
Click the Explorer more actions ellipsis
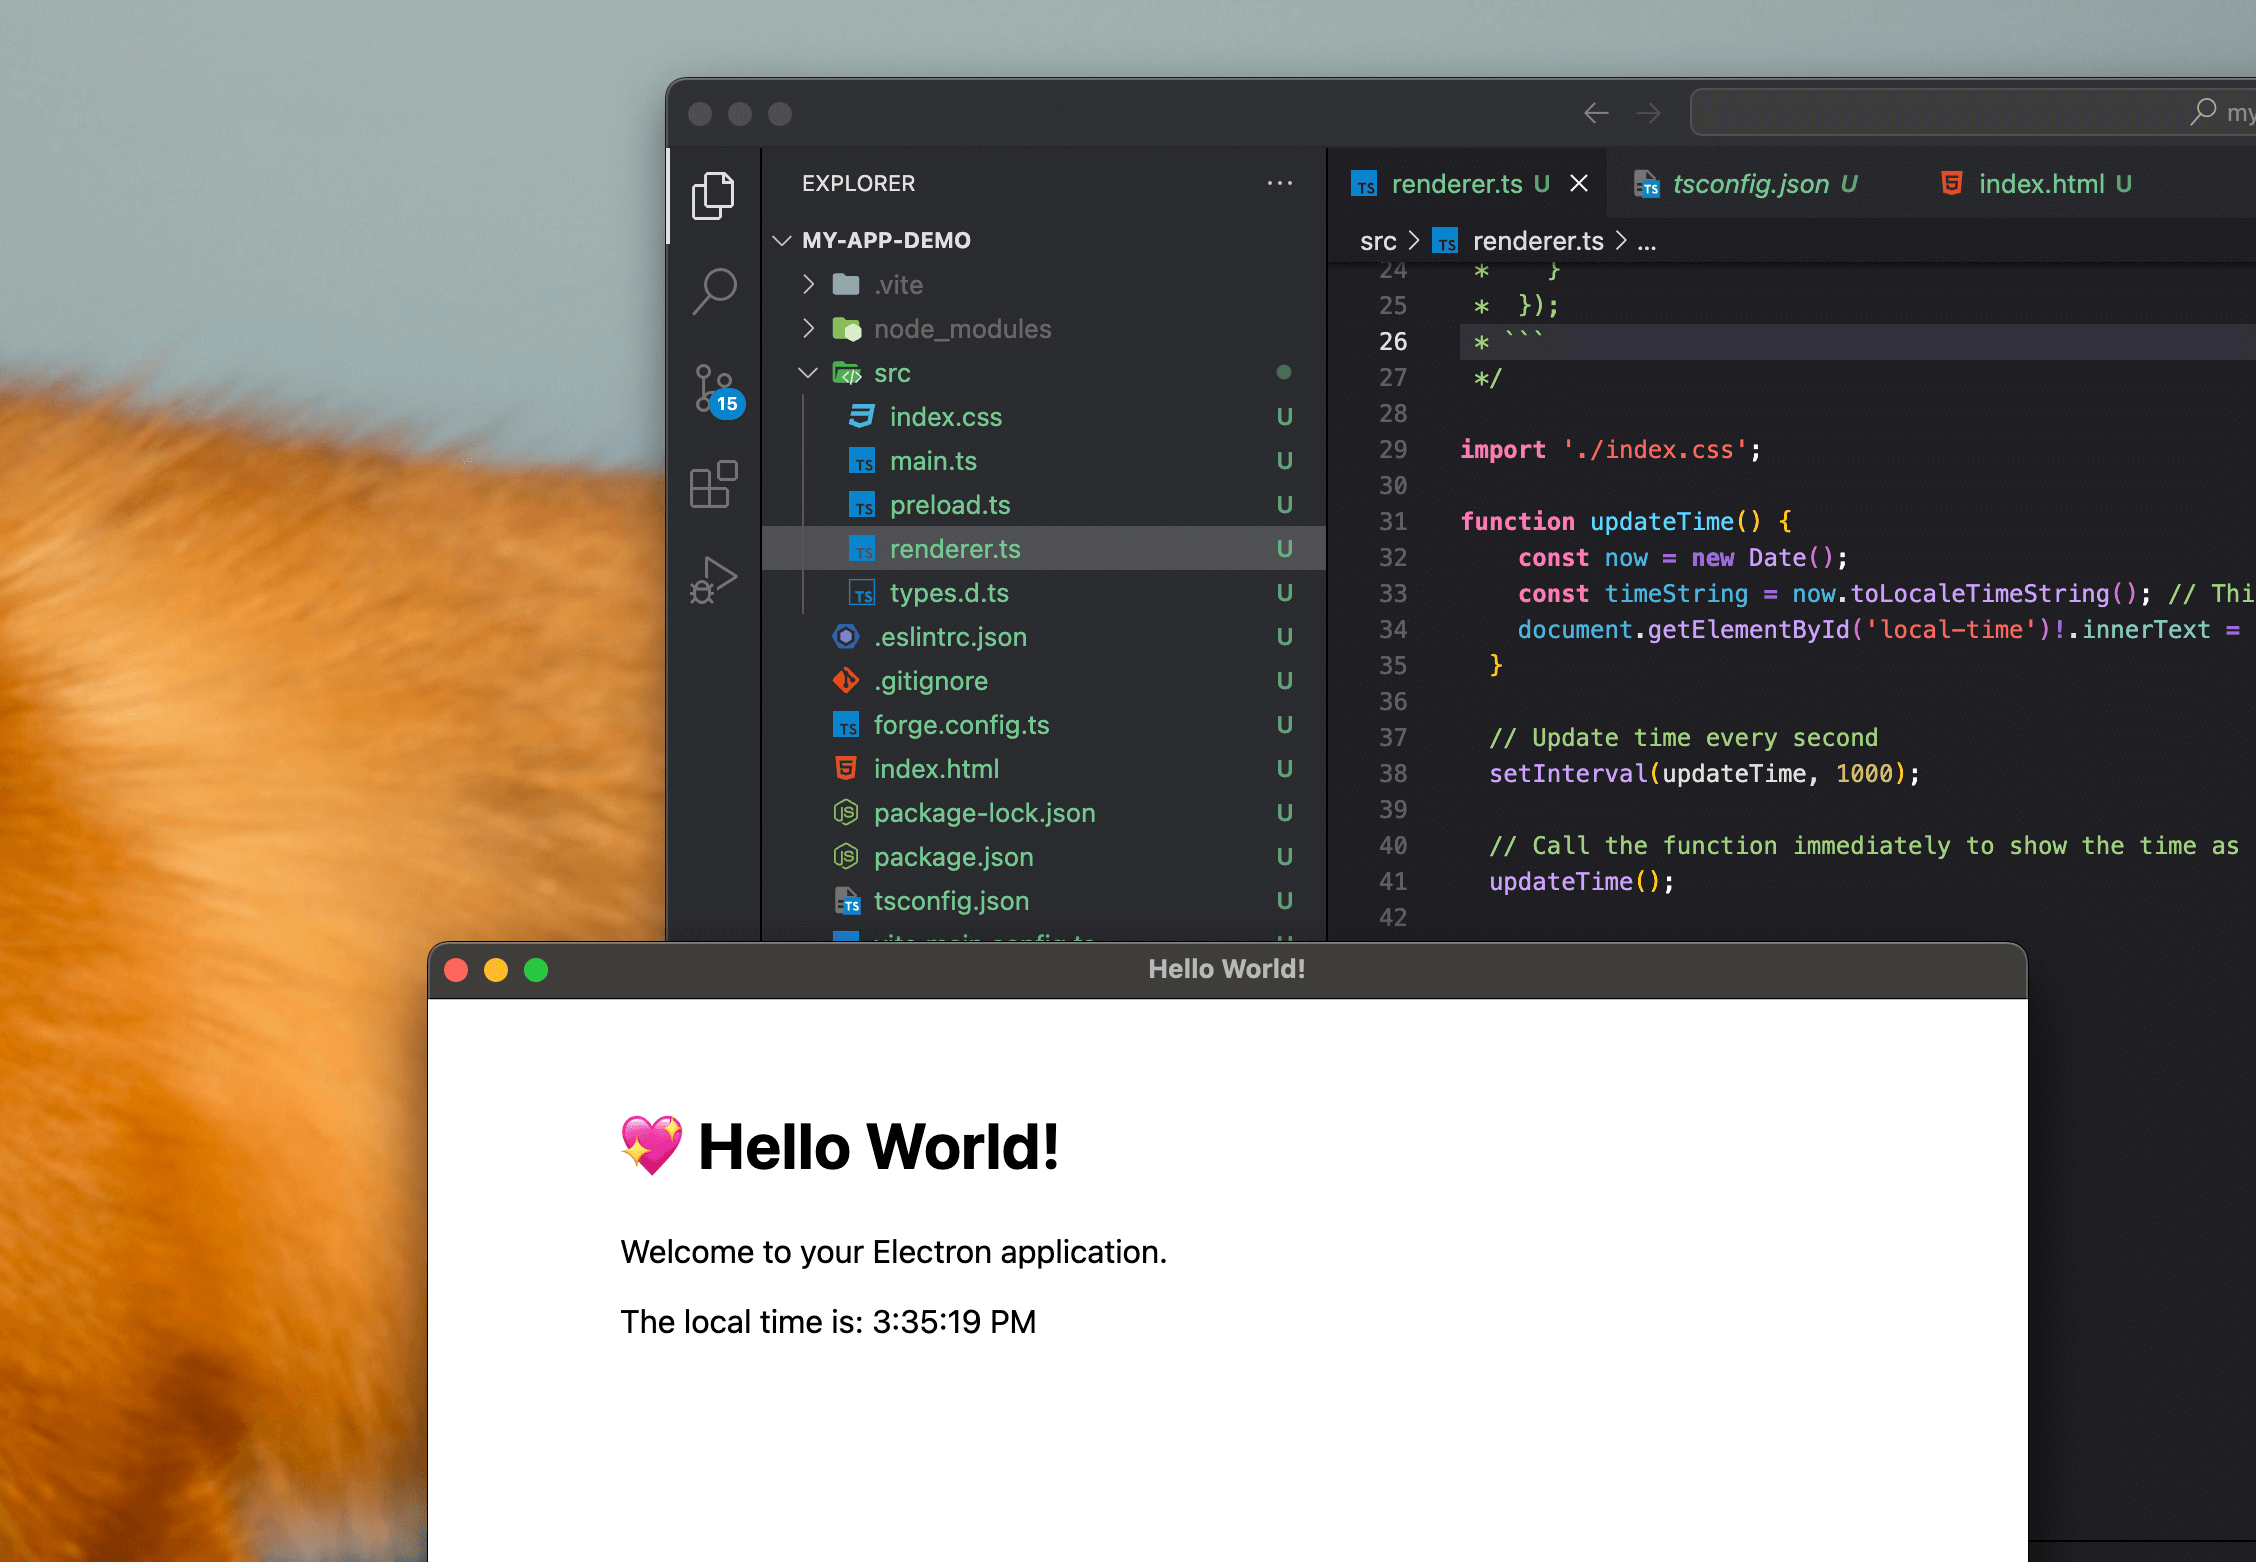1279,183
